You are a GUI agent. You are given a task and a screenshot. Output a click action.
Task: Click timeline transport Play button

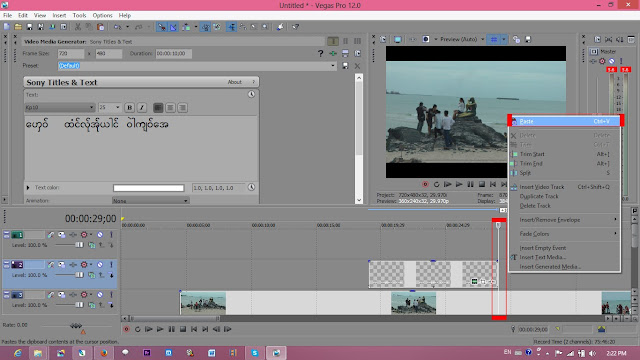160,329
